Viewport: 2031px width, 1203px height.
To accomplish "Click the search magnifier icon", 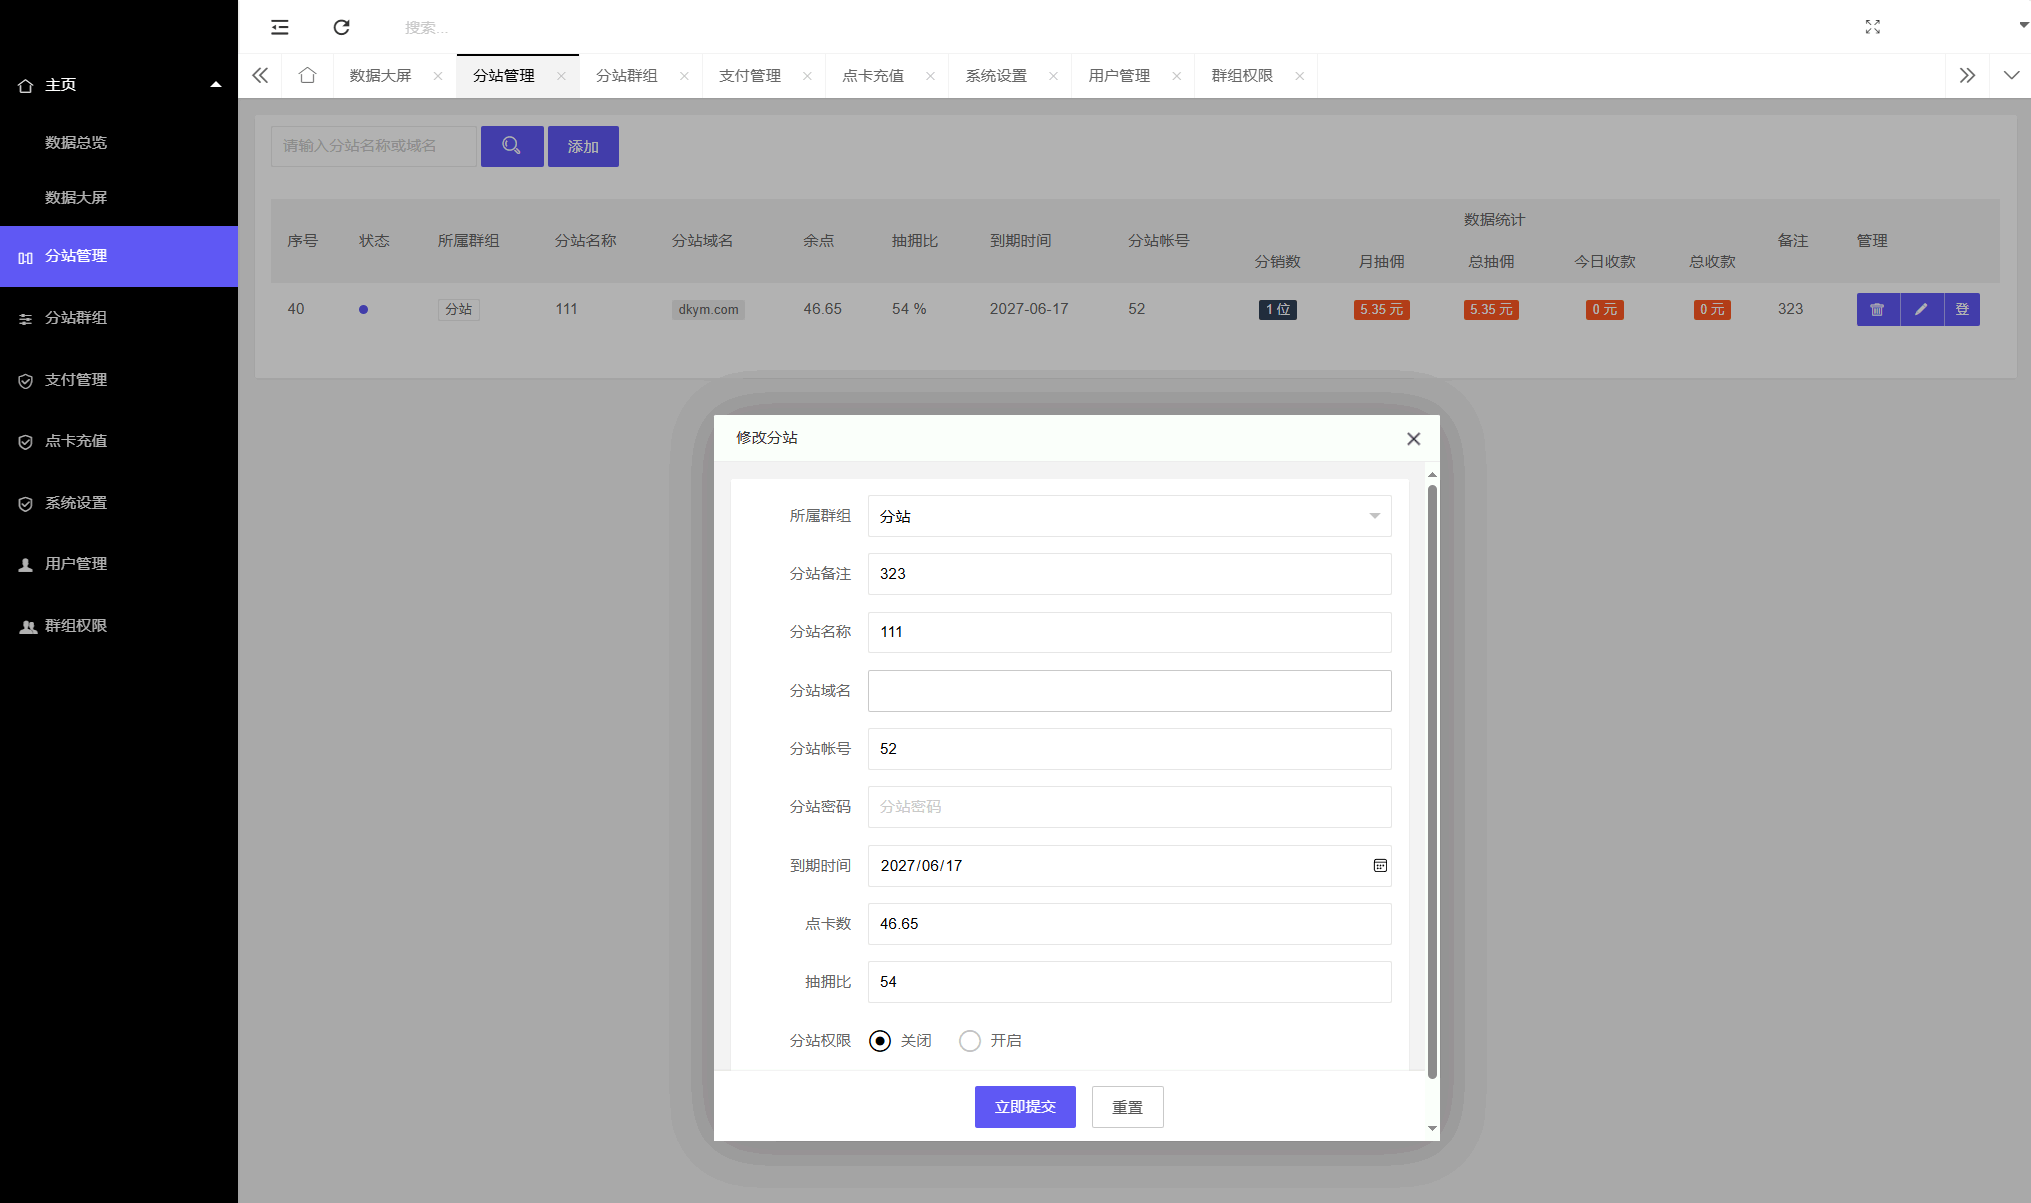I will 512,146.
